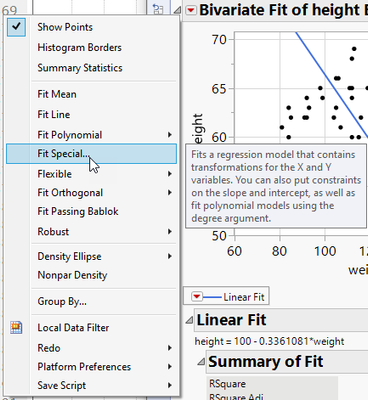Click the Linear Fit red triangle menu icon
Viewport: 368px width, 400px height.
[197, 296]
